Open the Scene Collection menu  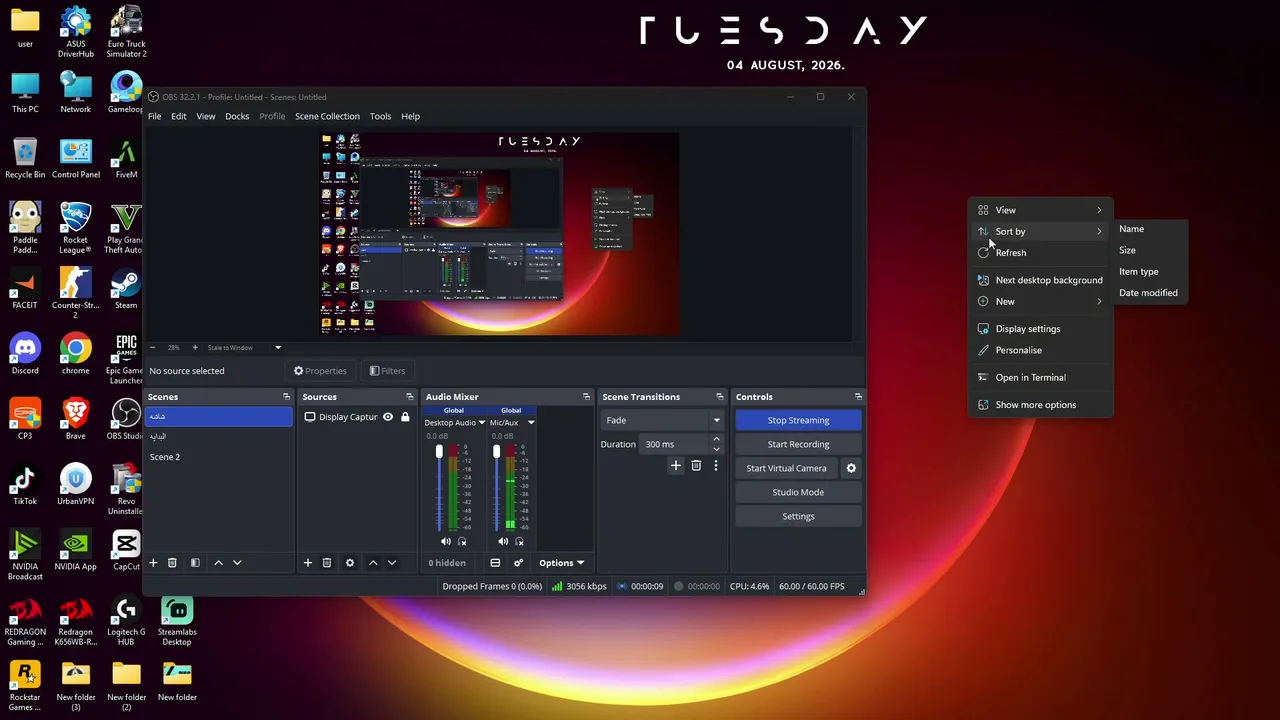(x=327, y=116)
